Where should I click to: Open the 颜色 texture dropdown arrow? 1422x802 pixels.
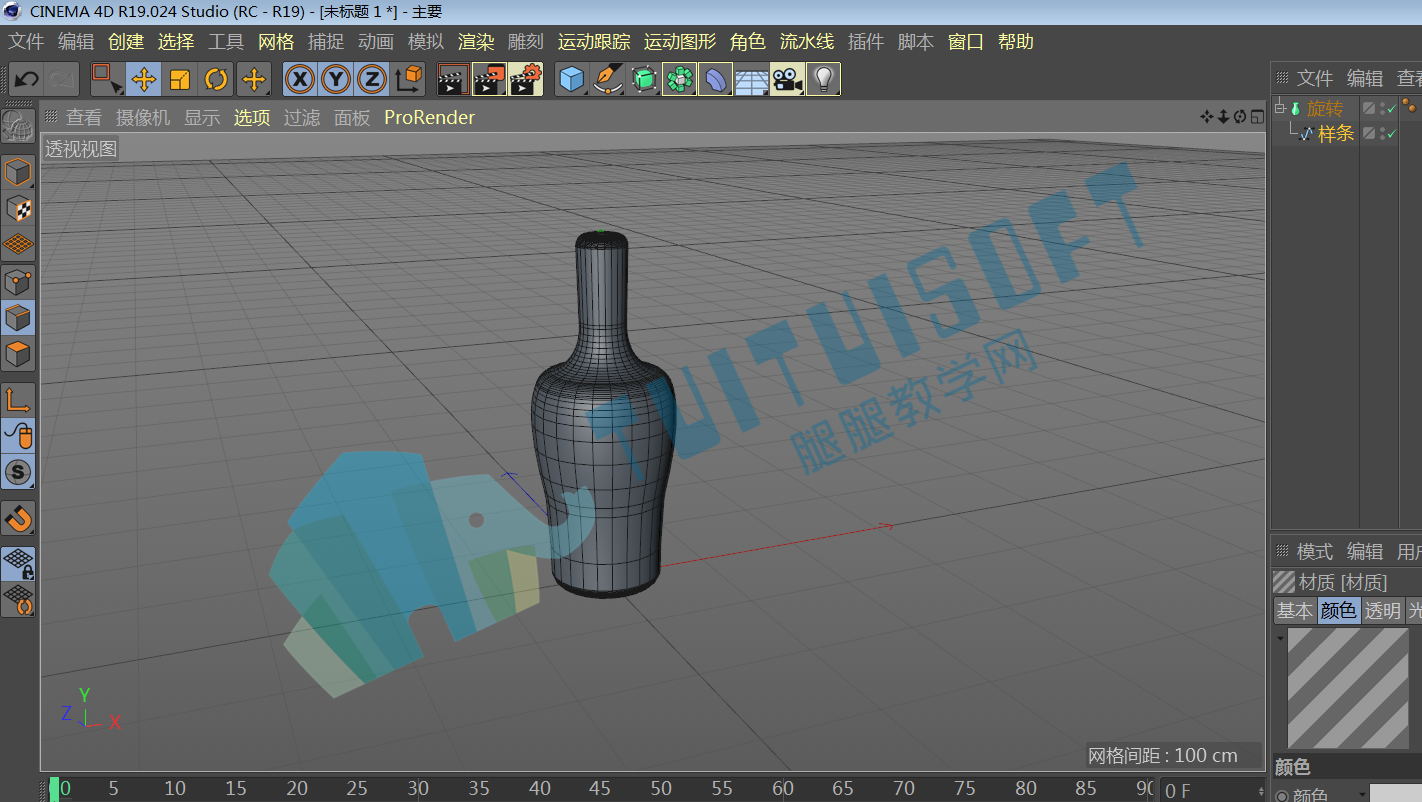(1361, 795)
